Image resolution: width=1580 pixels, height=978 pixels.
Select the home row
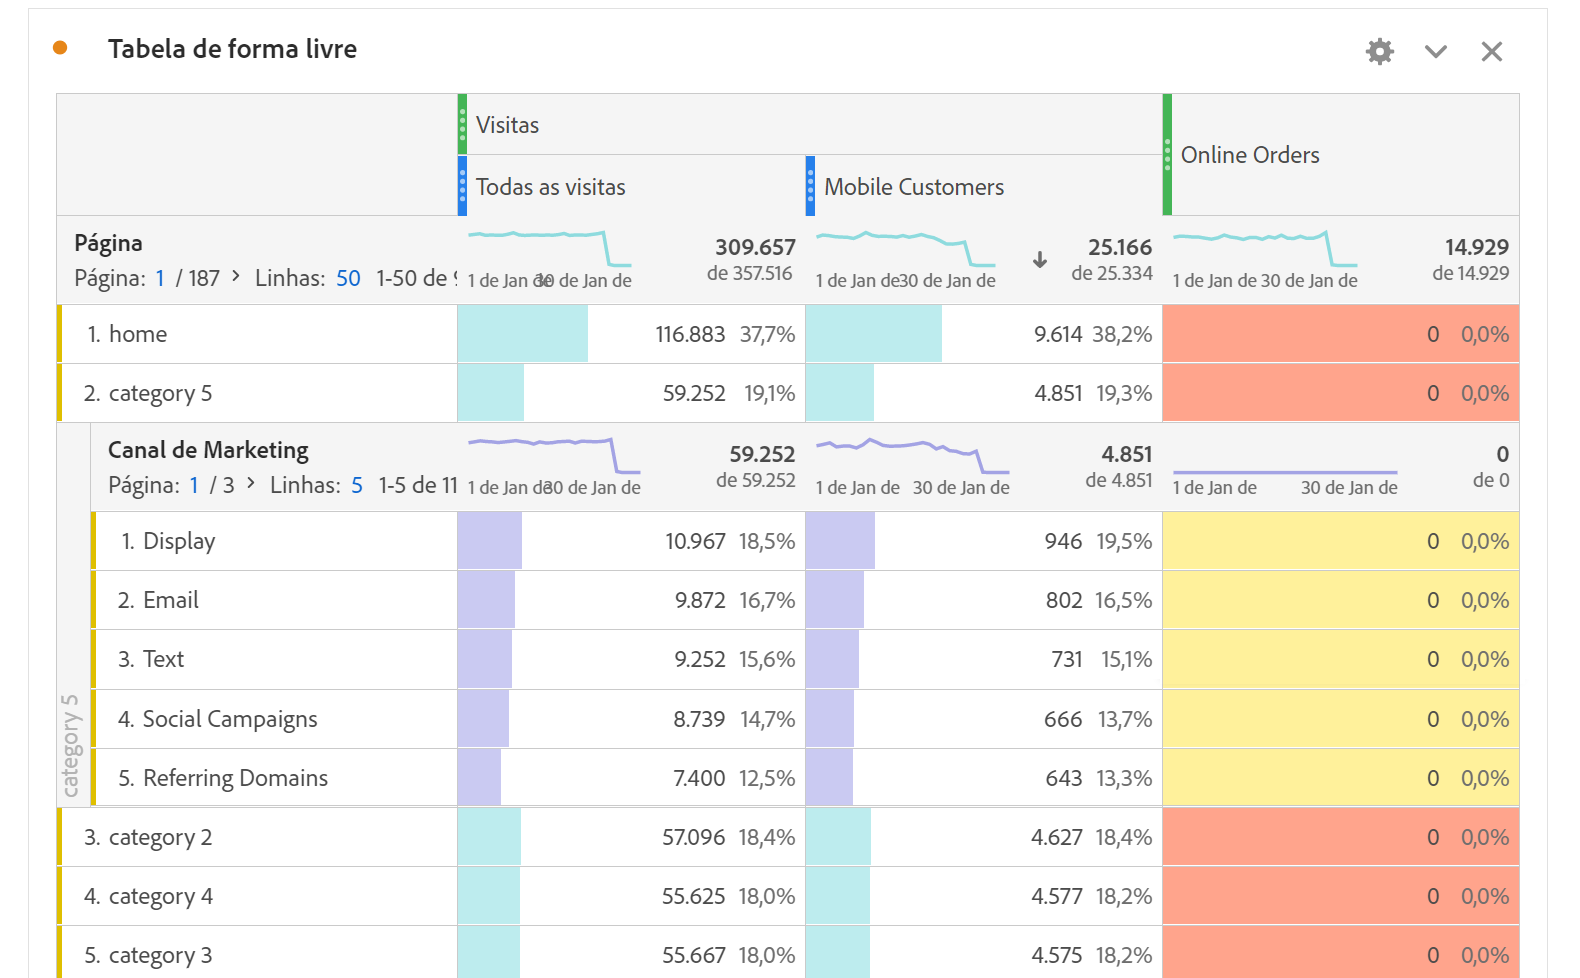pos(138,334)
